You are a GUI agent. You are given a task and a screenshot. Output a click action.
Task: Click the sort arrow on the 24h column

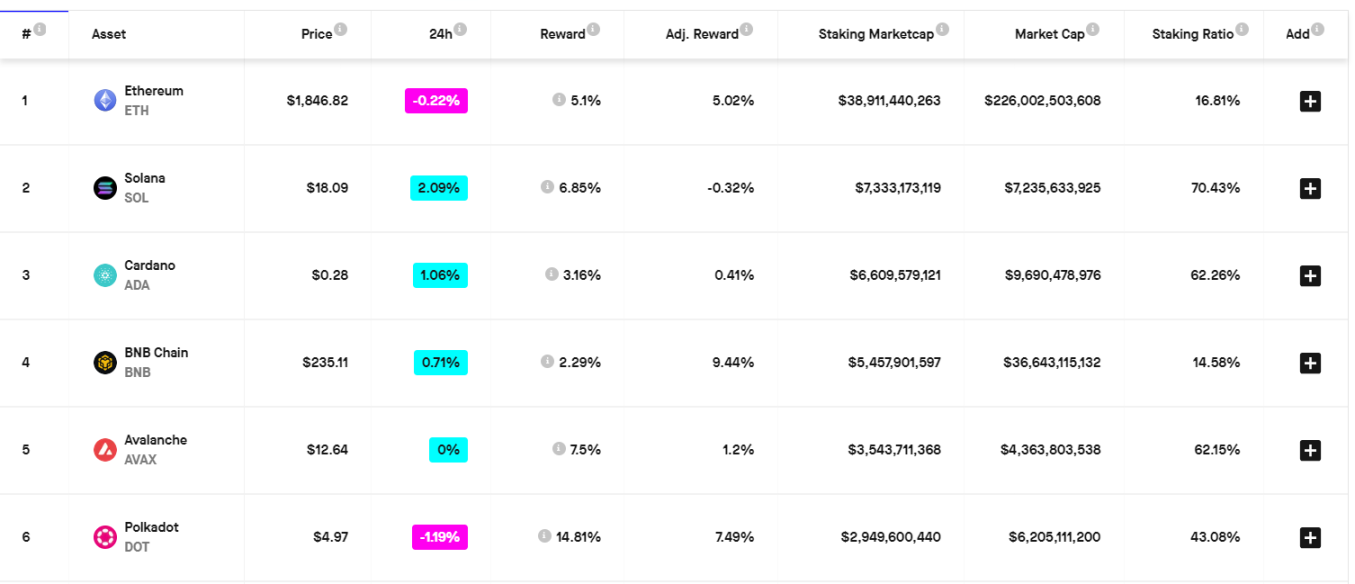(459, 29)
